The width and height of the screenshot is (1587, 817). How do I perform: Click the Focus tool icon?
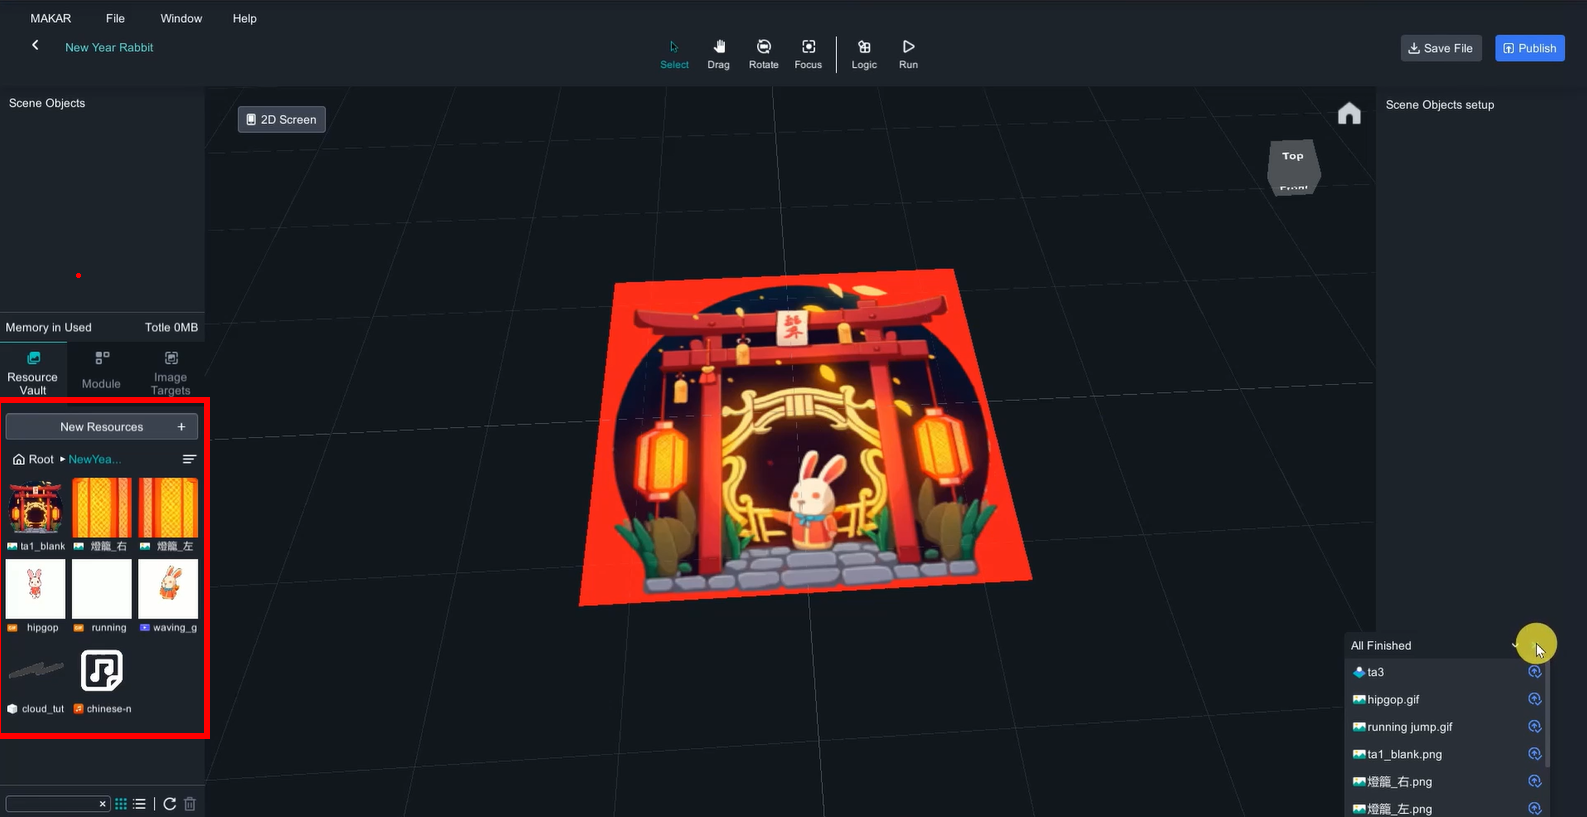(808, 54)
